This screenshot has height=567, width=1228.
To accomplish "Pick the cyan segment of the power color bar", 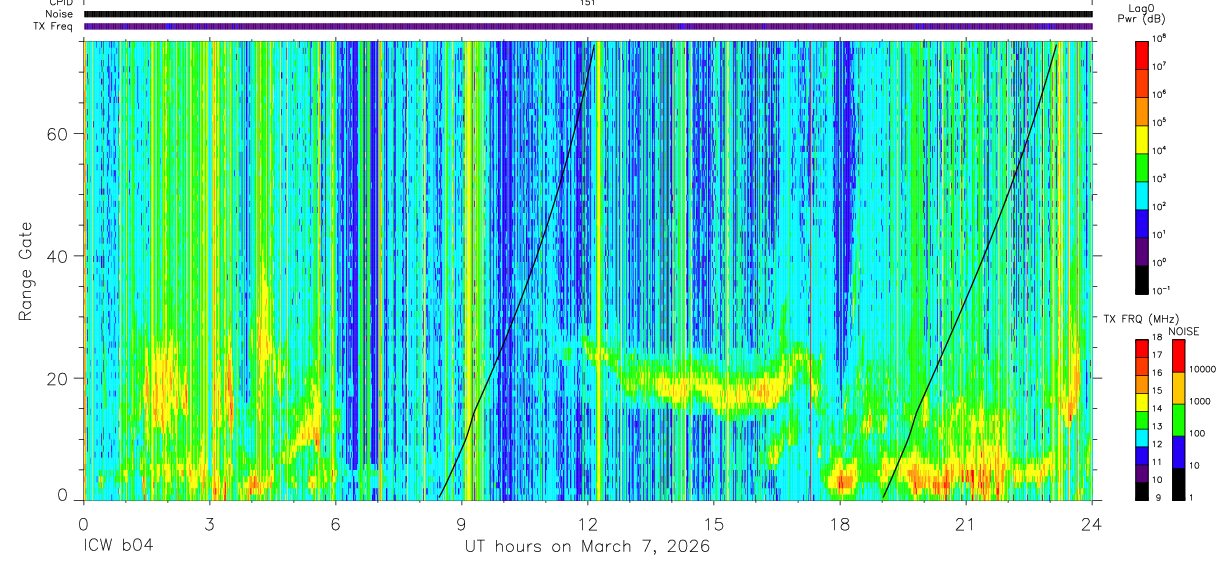I will click(x=1142, y=194).
